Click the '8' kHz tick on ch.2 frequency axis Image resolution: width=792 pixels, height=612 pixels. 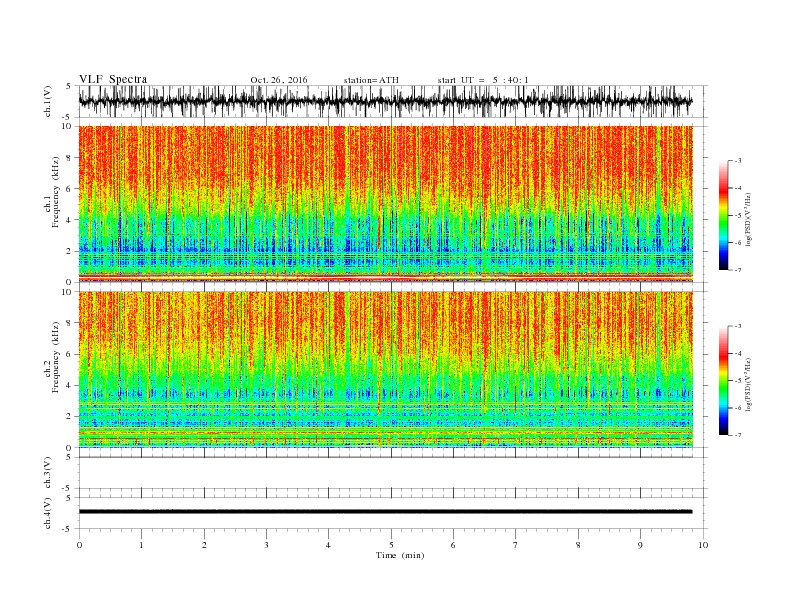point(69,323)
